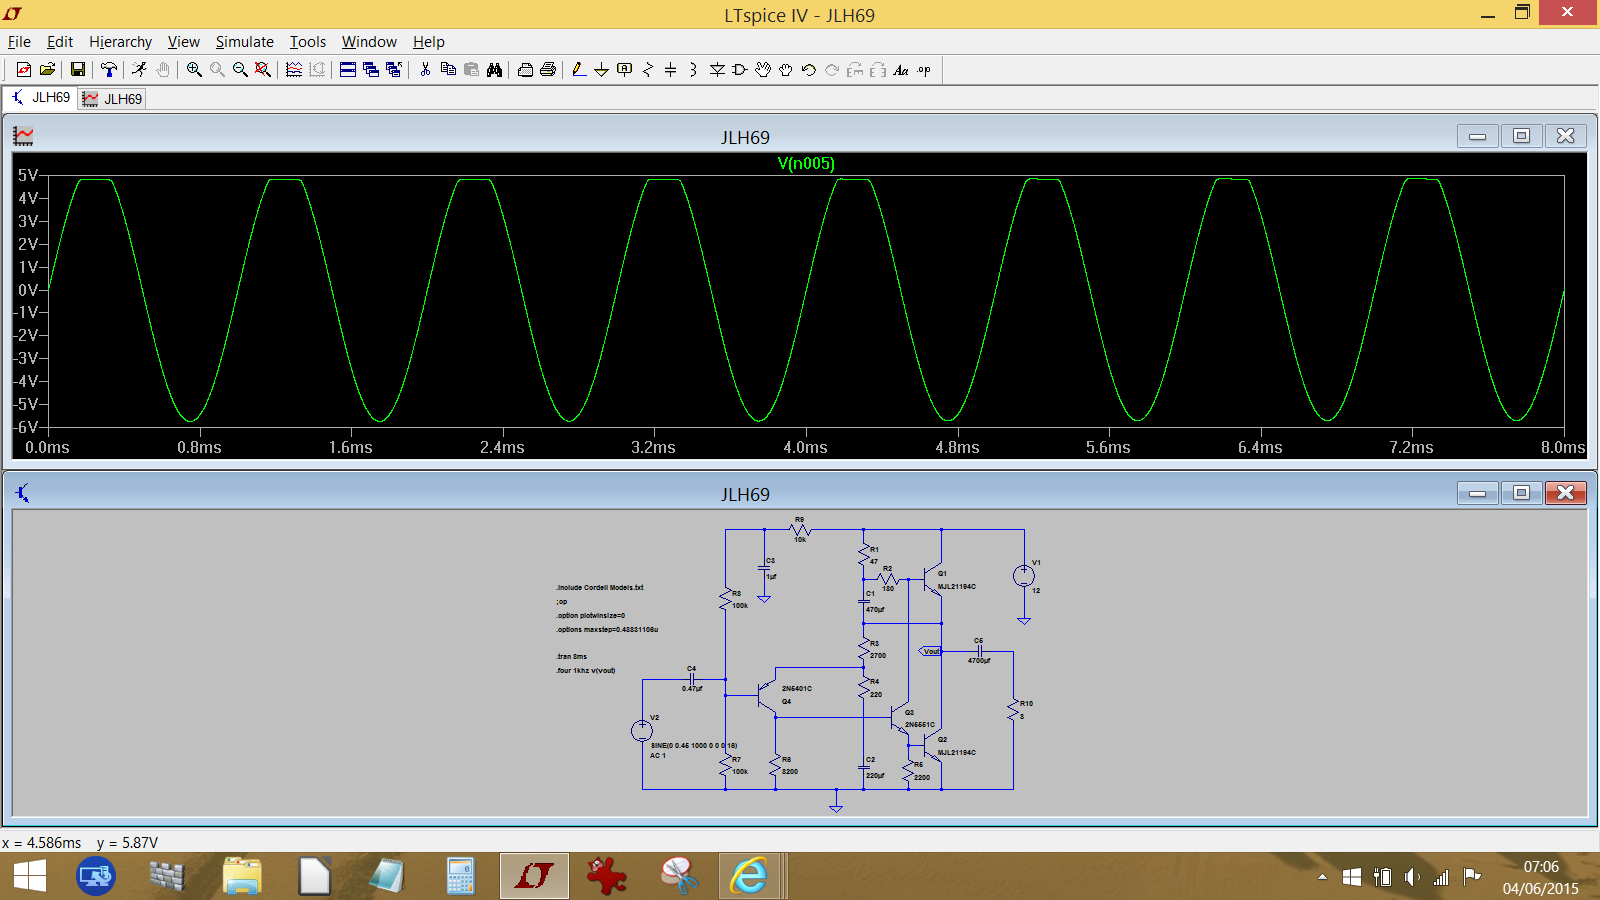Viewport: 1600px width, 900px height.
Task: Print using the printer icon
Action: pos(548,70)
